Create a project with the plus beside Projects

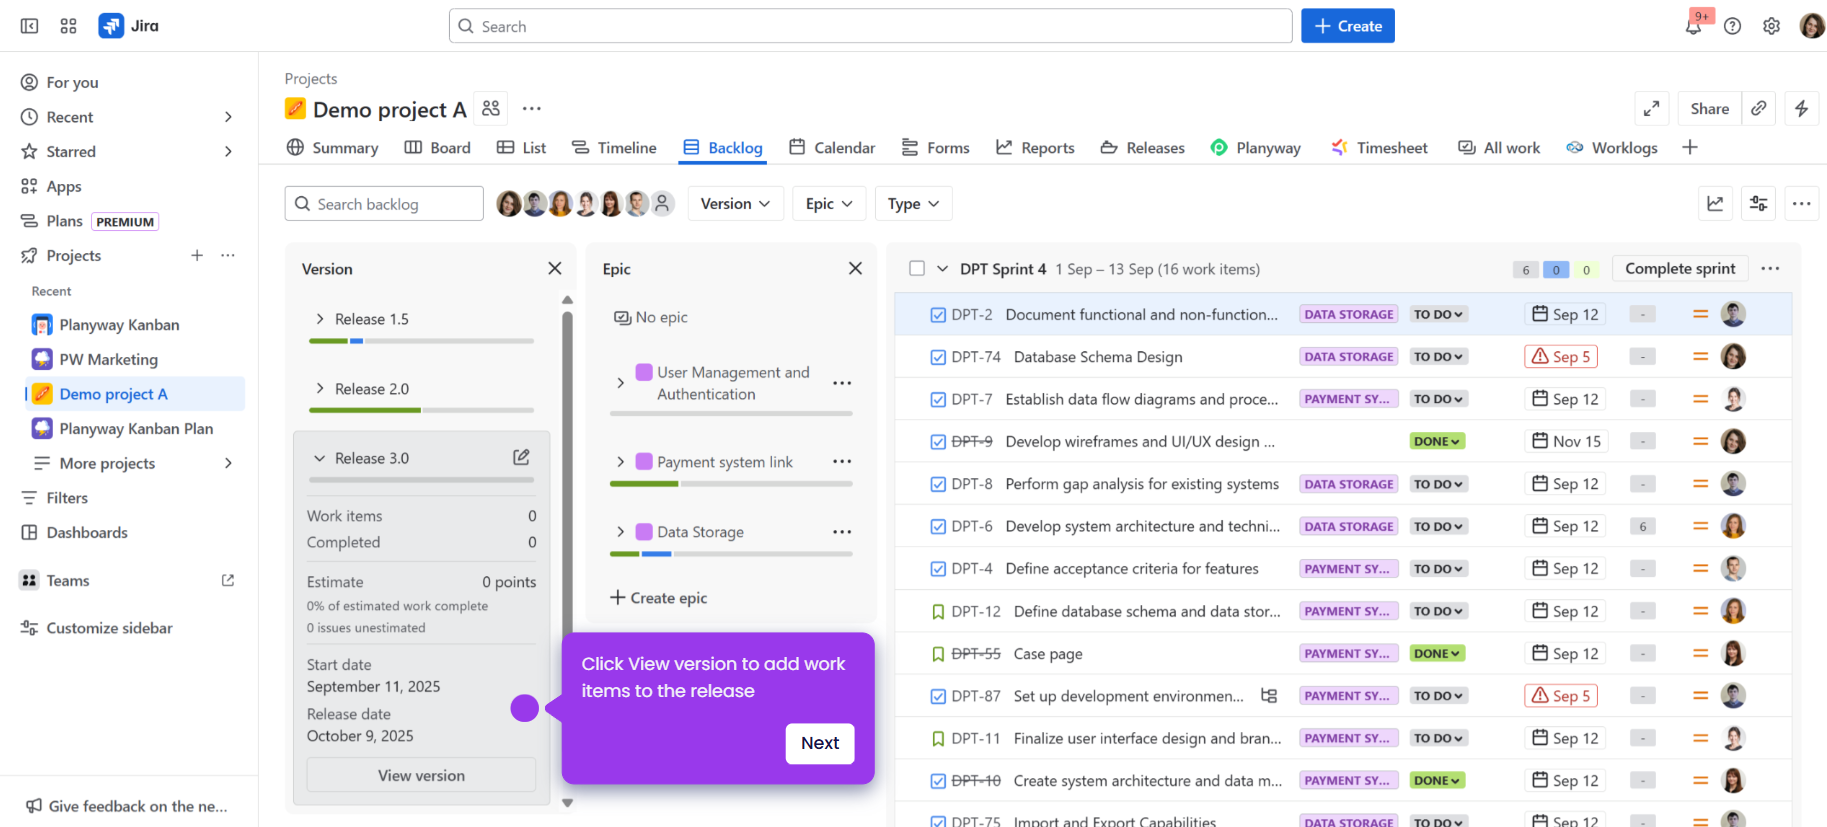coord(197,255)
